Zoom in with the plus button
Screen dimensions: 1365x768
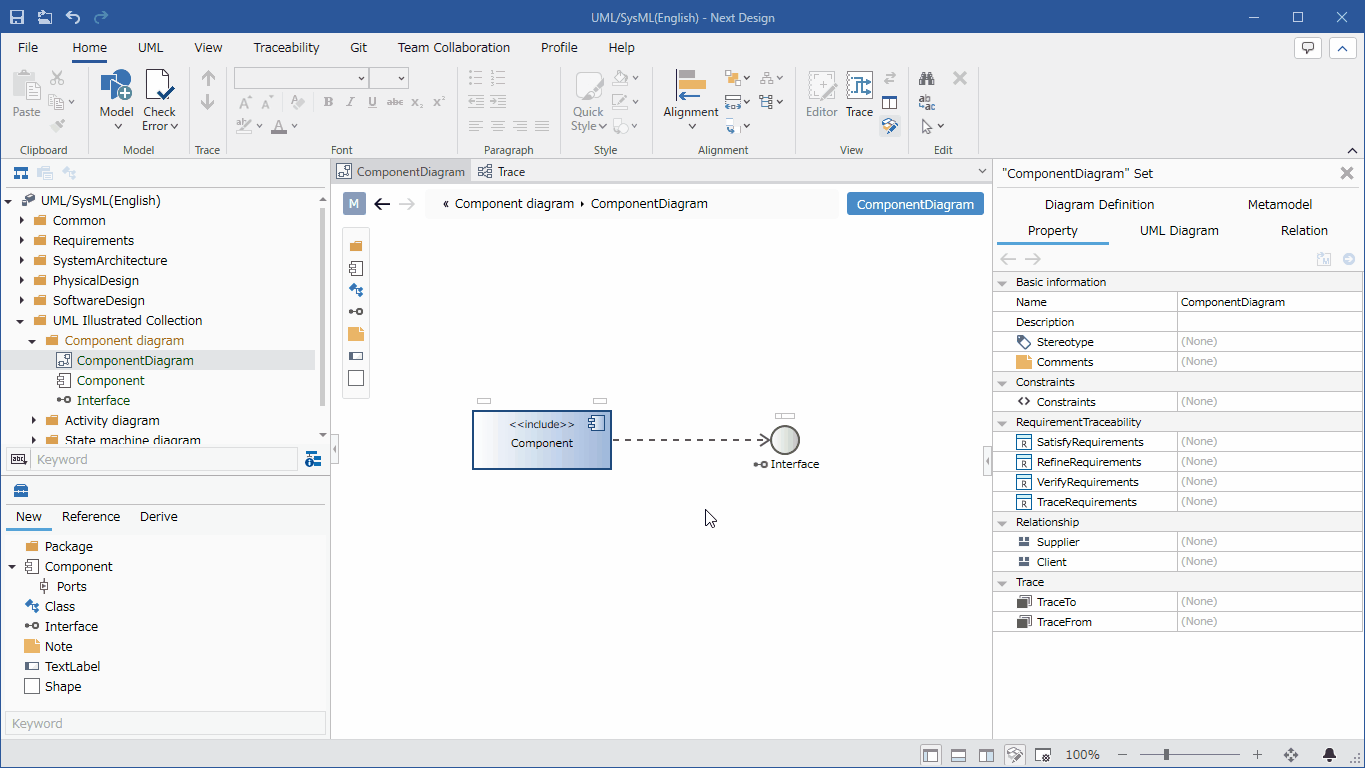point(1258,755)
